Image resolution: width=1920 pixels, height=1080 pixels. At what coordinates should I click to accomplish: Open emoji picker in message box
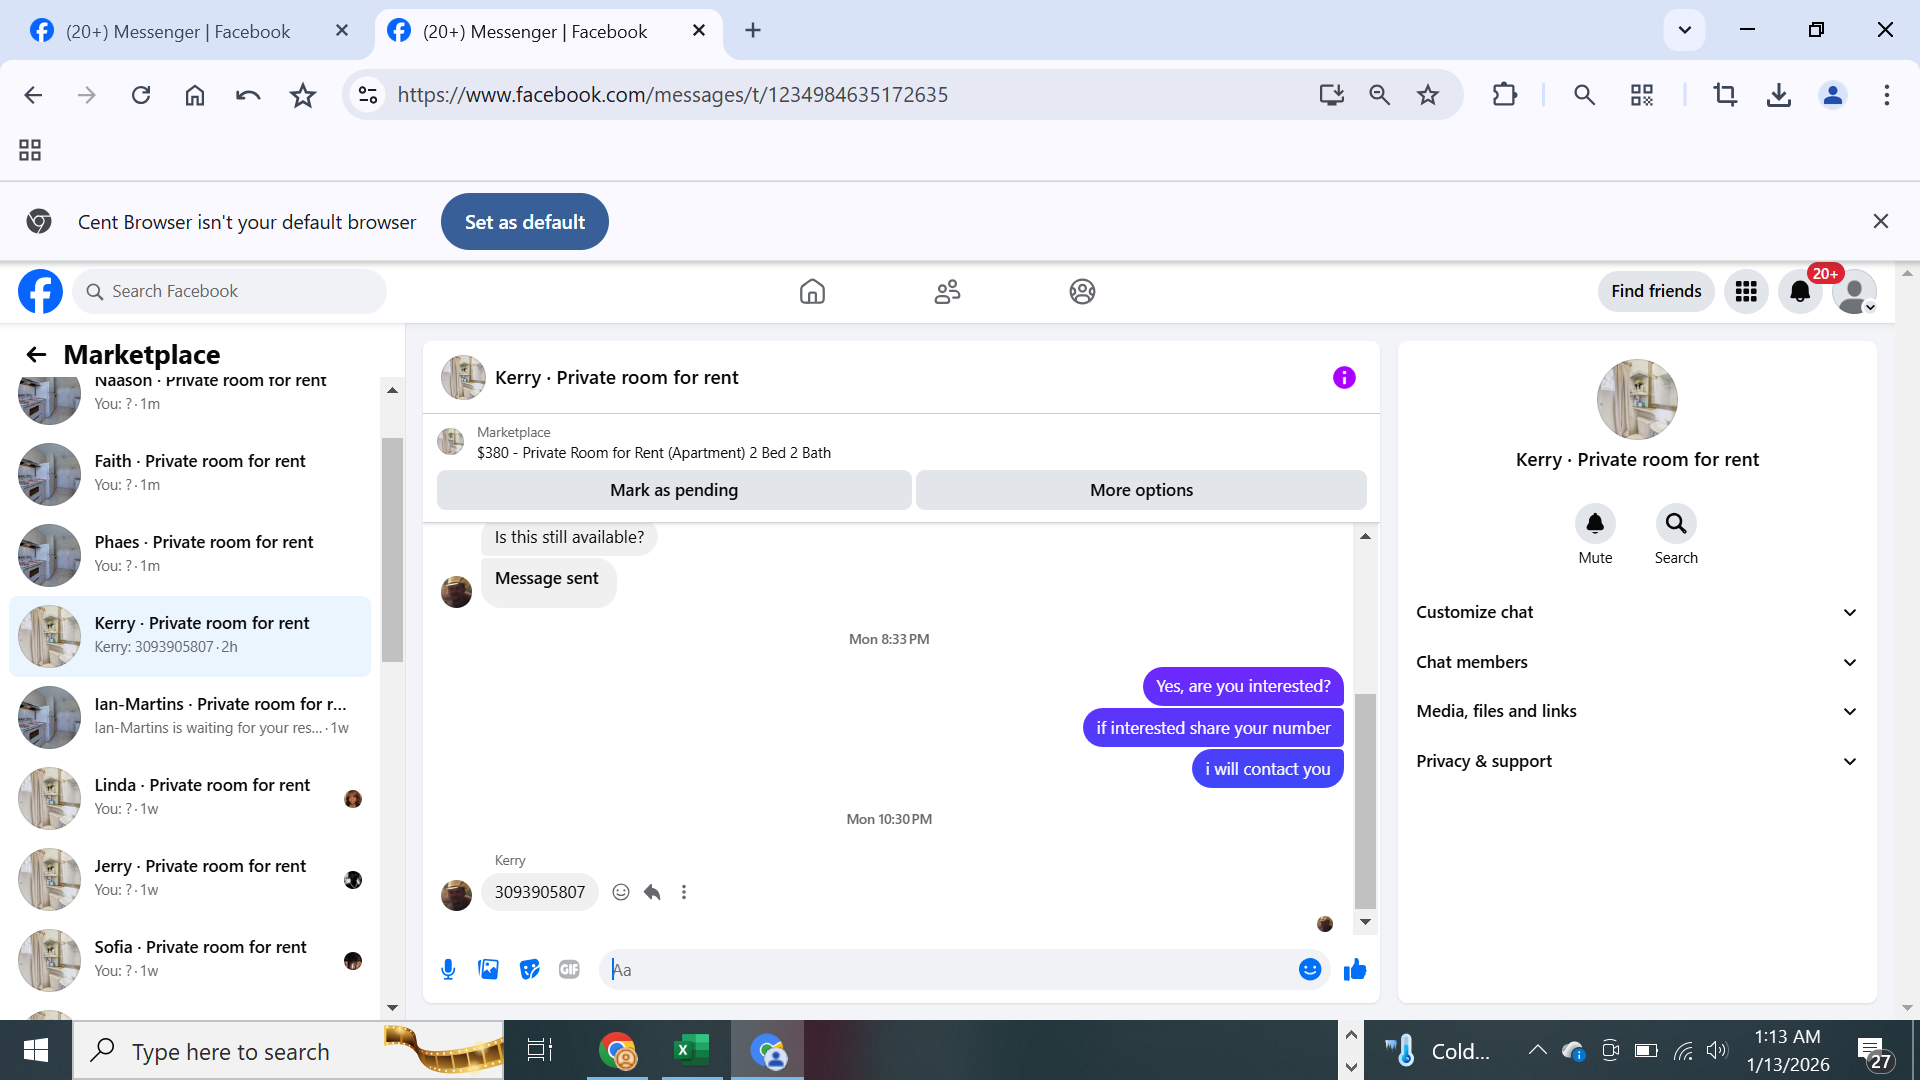tap(1309, 969)
